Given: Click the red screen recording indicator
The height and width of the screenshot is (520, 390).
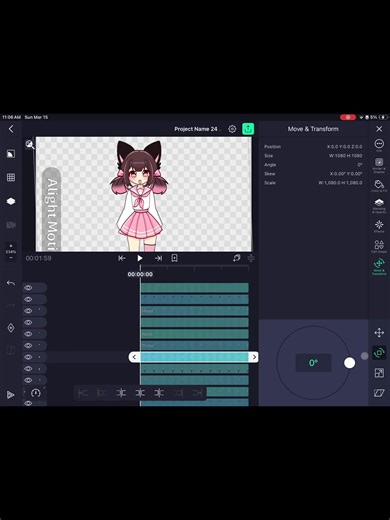Looking at the screenshot, I should click(348, 117).
